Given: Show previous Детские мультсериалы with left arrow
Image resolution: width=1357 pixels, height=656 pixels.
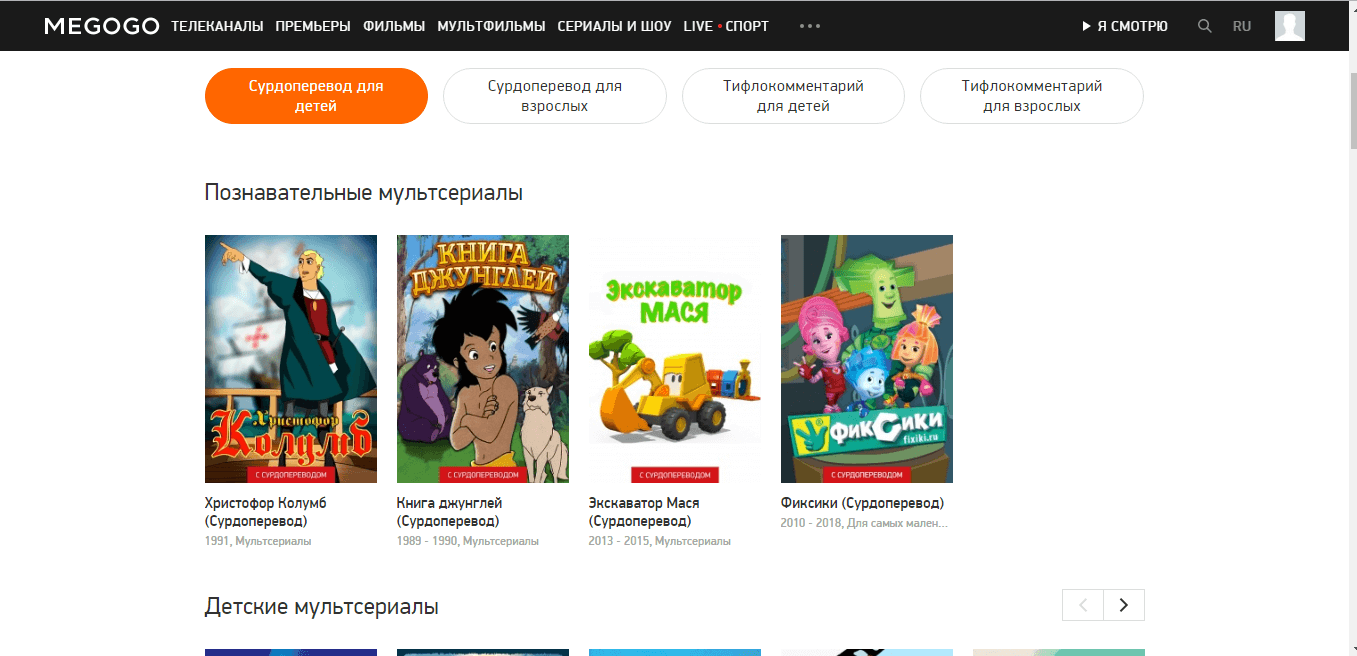Looking at the screenshot, I should [1083, 605].
